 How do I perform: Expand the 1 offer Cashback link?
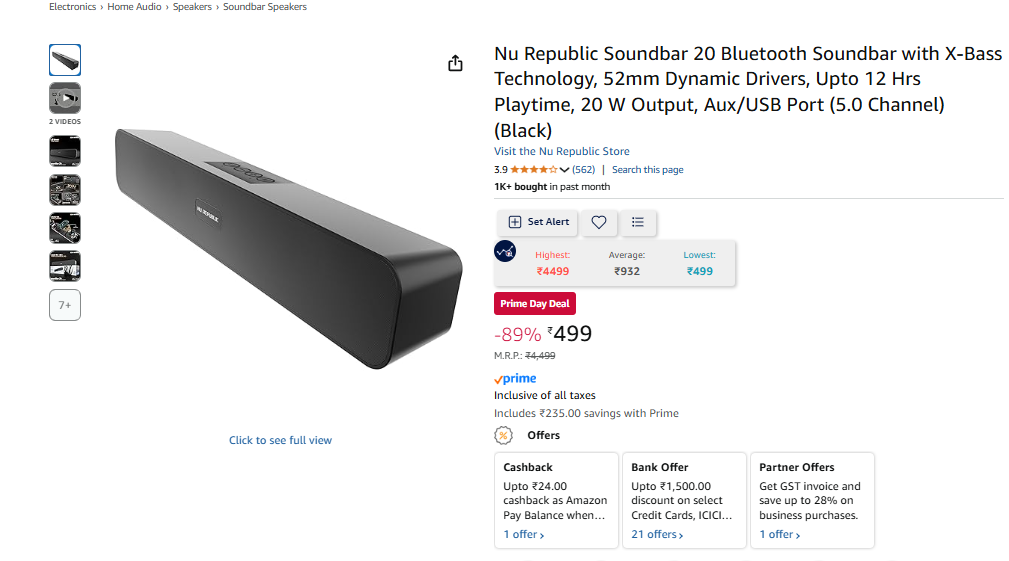coord(523,535)
